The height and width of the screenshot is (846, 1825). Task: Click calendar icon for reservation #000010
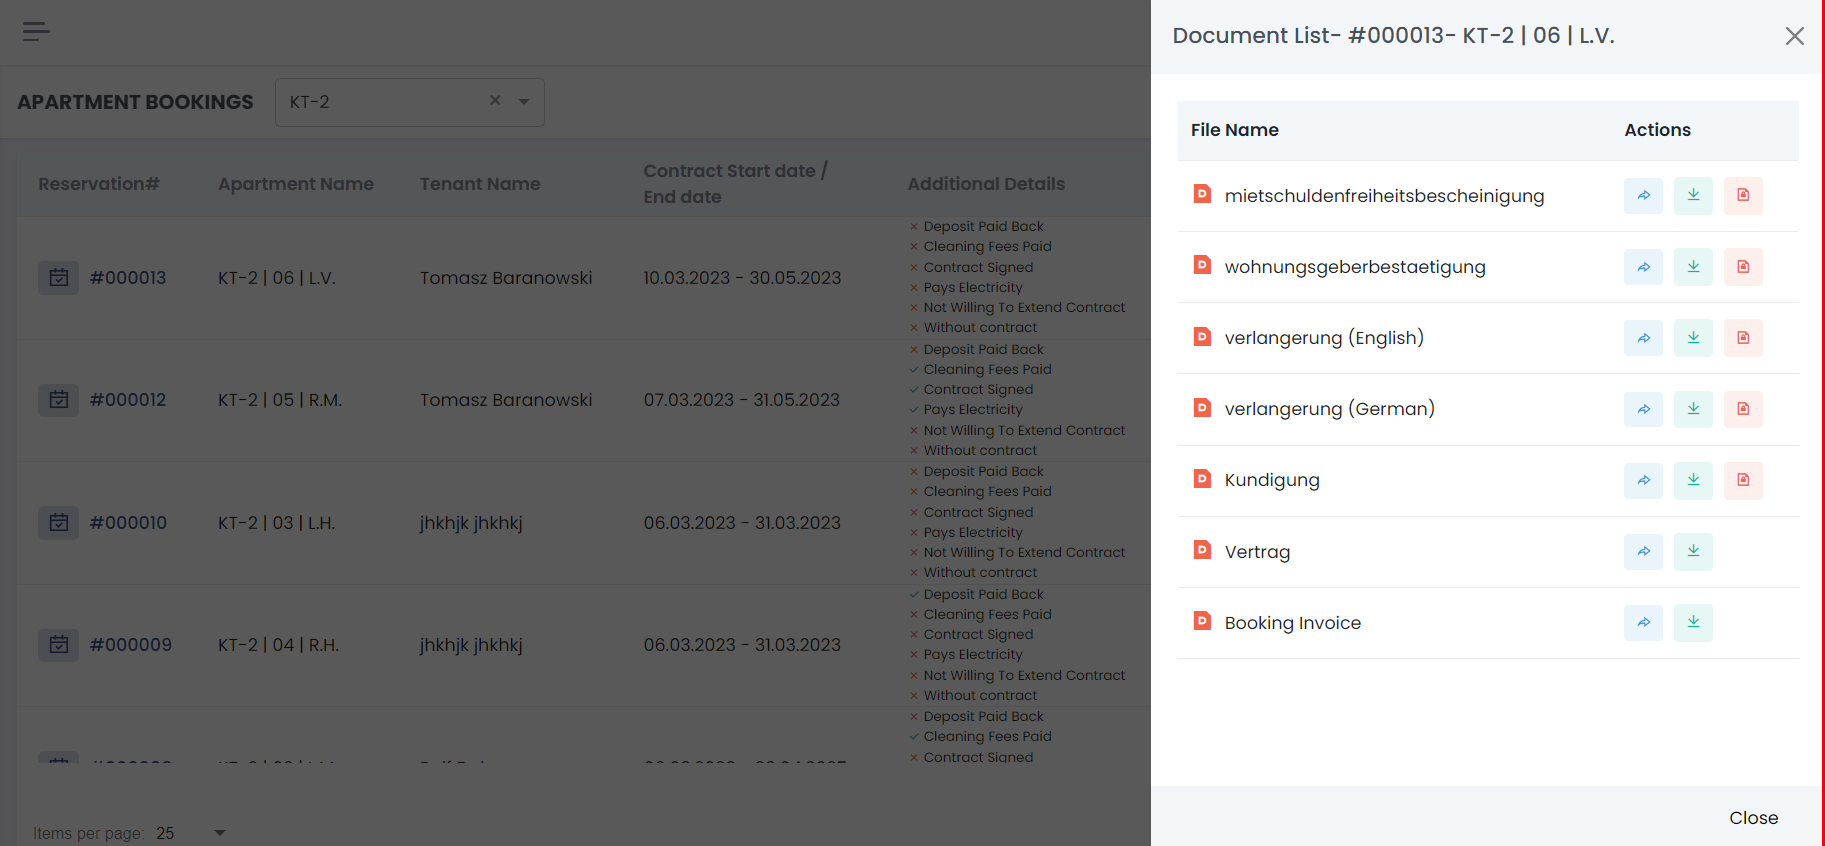point(59,522)
